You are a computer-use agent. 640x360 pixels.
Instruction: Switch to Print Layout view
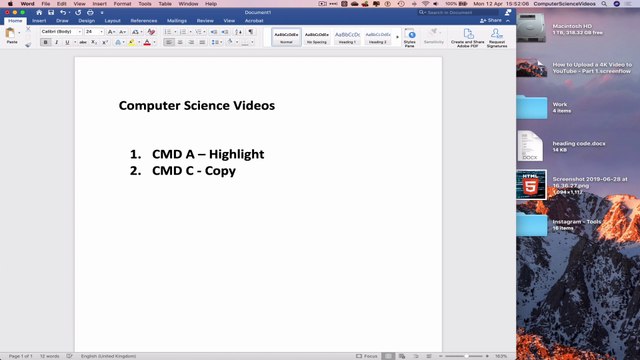(x=388, y=356)
